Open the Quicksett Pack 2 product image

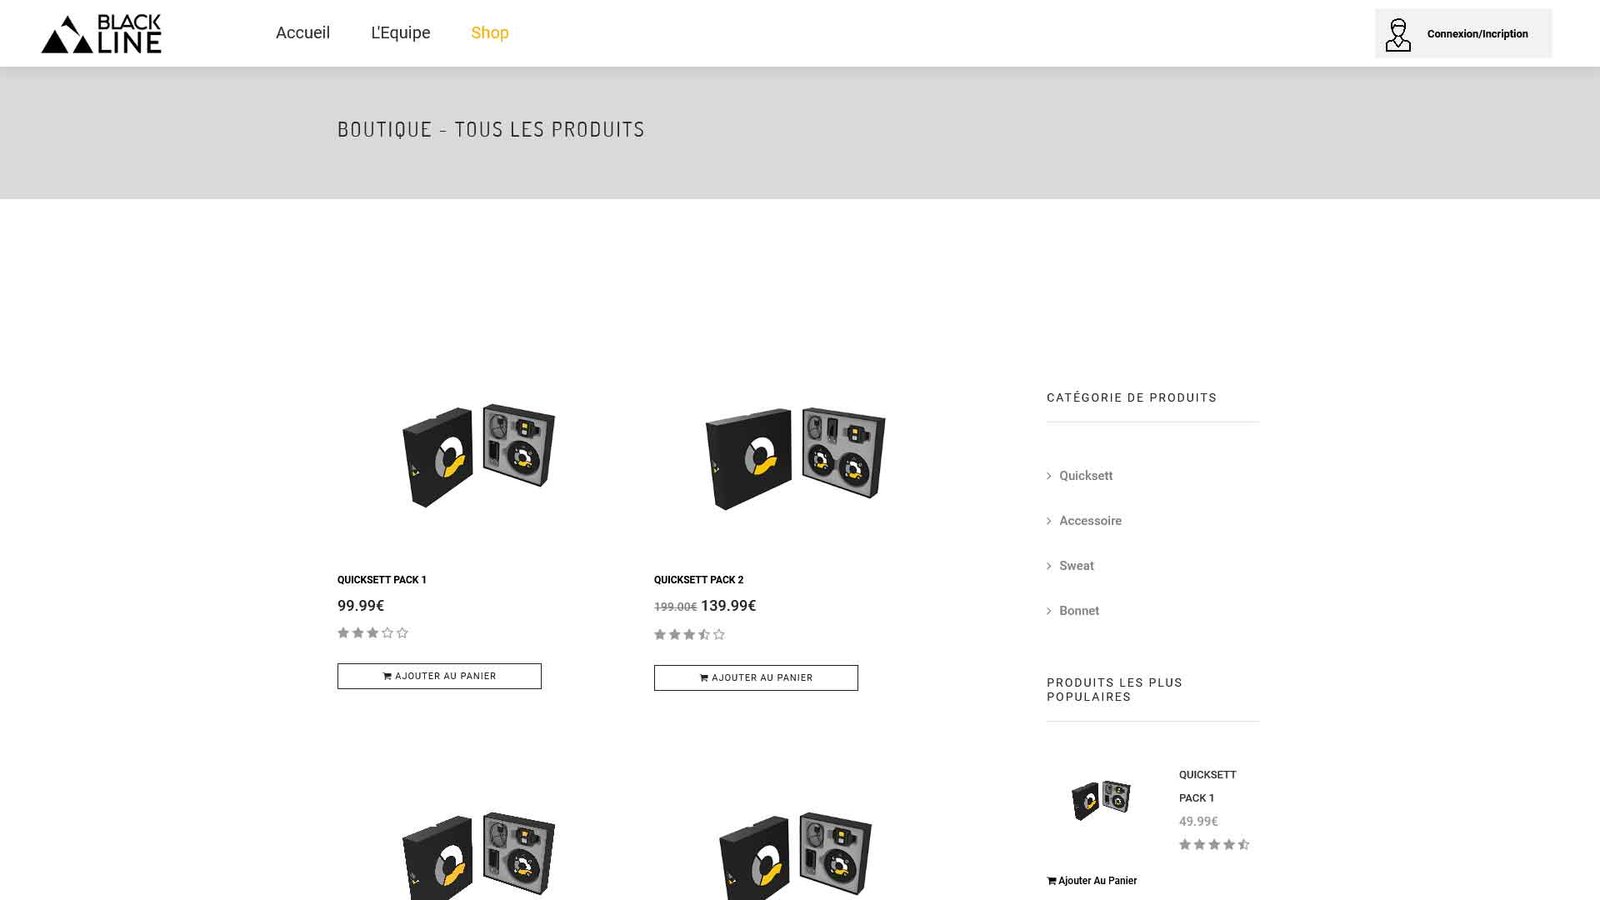tap(795, 457)
